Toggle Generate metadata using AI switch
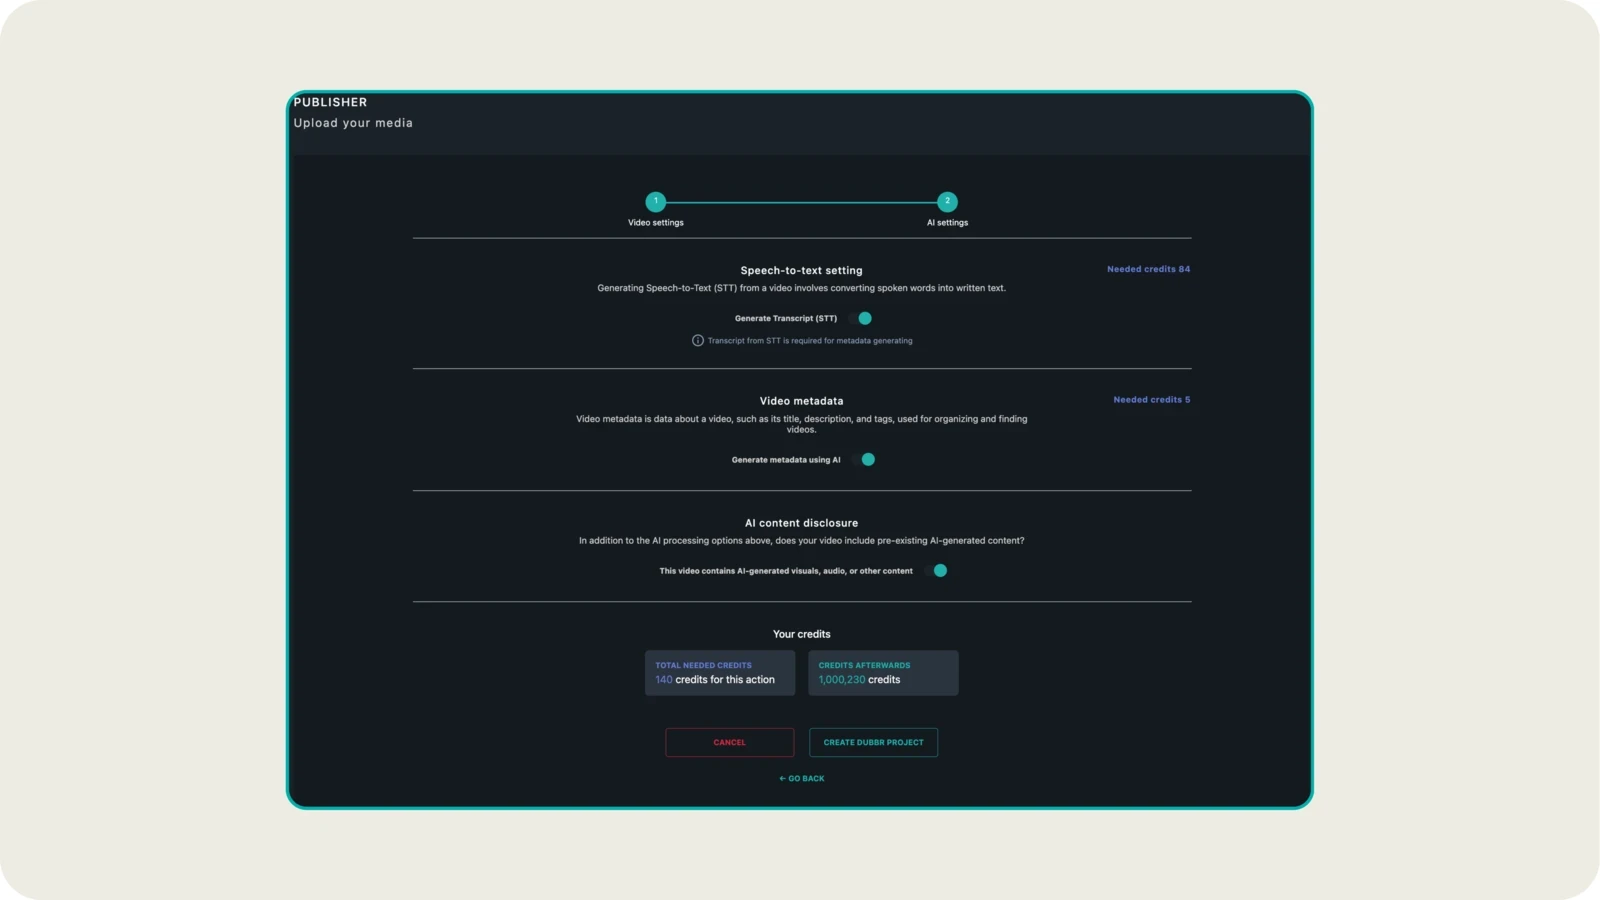1600x900 pixels. 863,460
